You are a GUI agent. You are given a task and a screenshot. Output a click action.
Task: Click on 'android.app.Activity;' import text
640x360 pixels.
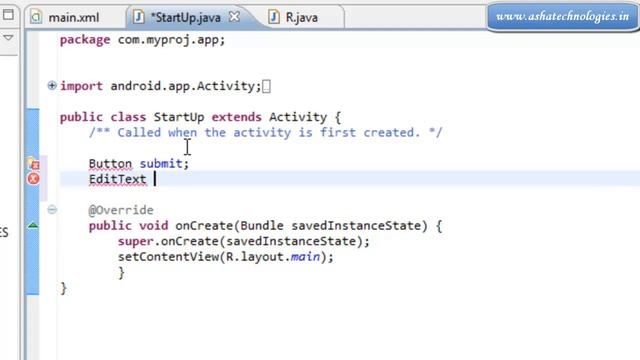[x=186, y=86]
